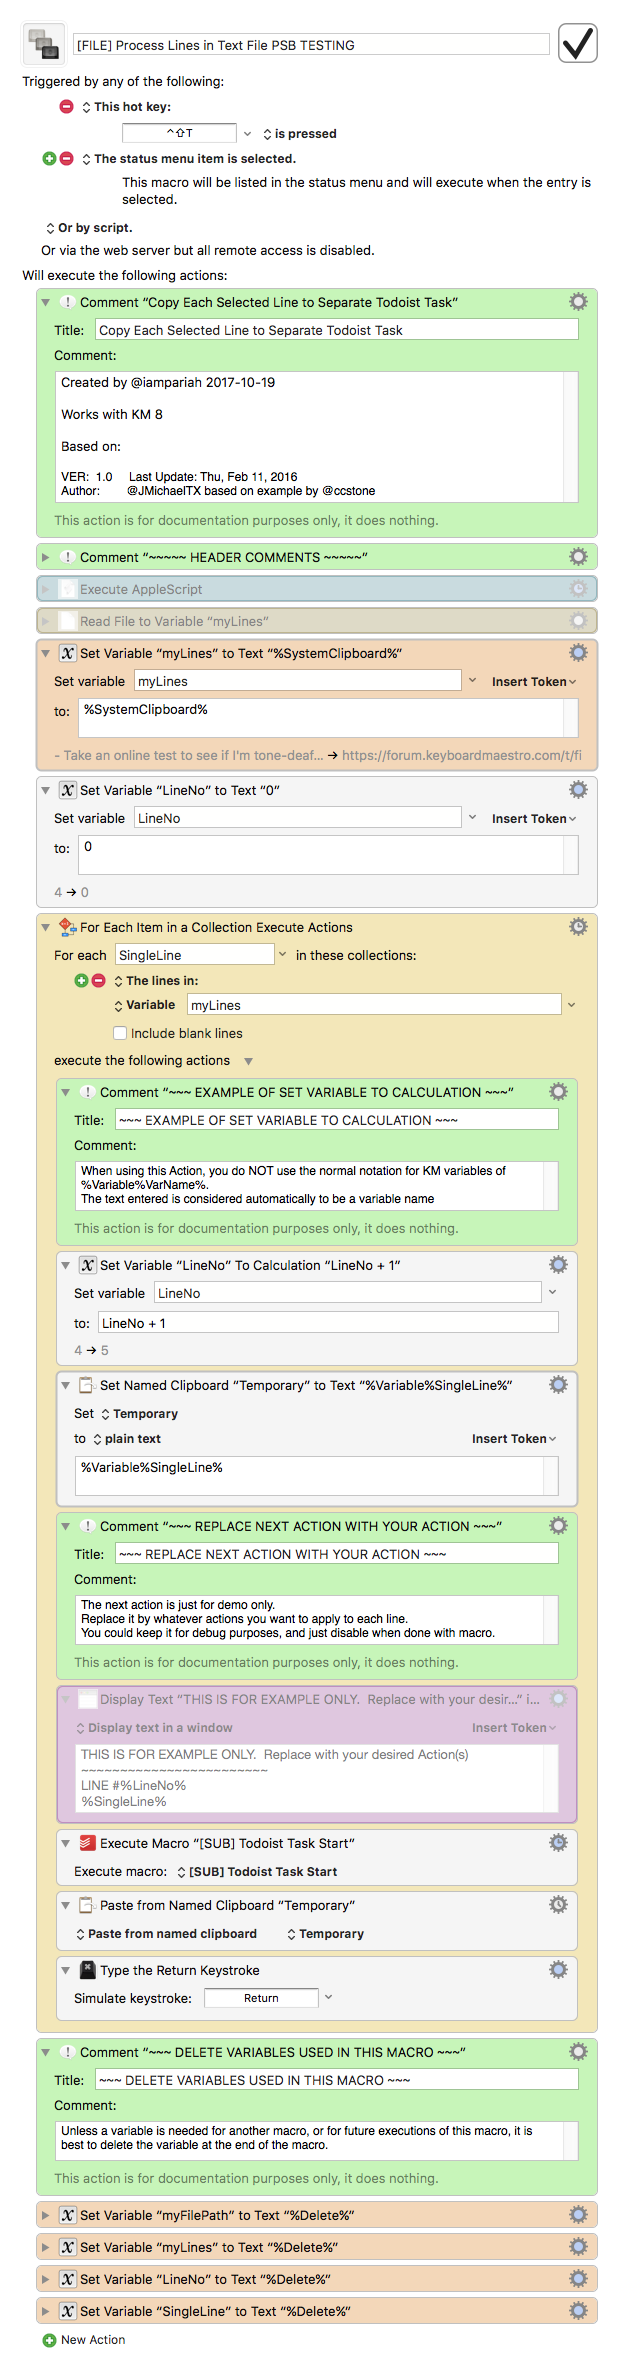
Task: Open gear menu for Set Variable LineNo to 0
Action: click(578, 790)
